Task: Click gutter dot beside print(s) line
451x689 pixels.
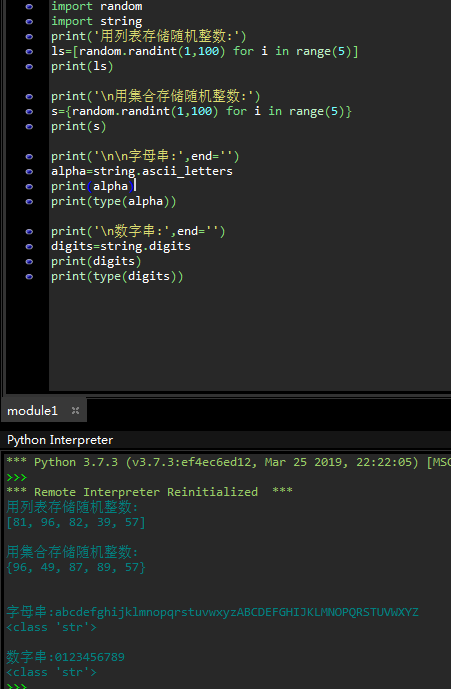Action: coord(29,127)
